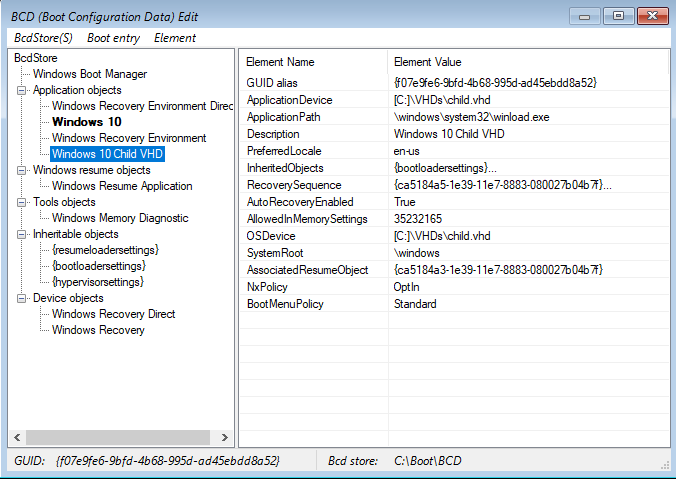Click the Standard value cell

point(415,304)
